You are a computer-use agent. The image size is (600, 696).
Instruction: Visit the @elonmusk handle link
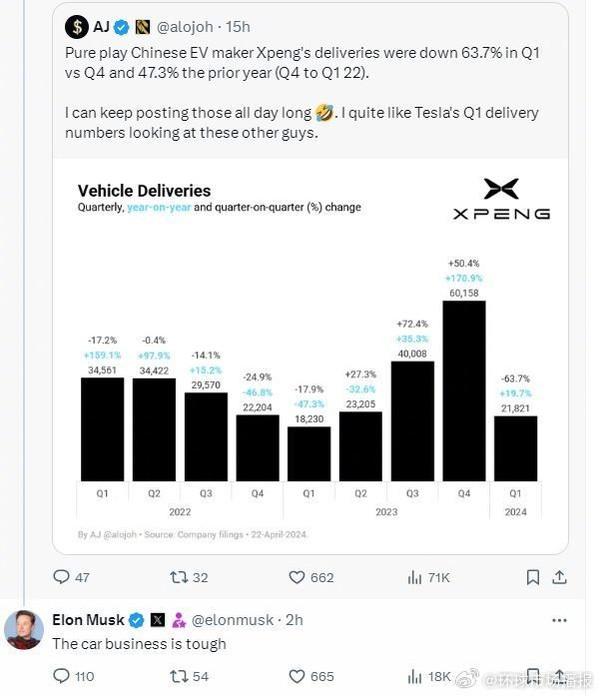pos(235,620)
